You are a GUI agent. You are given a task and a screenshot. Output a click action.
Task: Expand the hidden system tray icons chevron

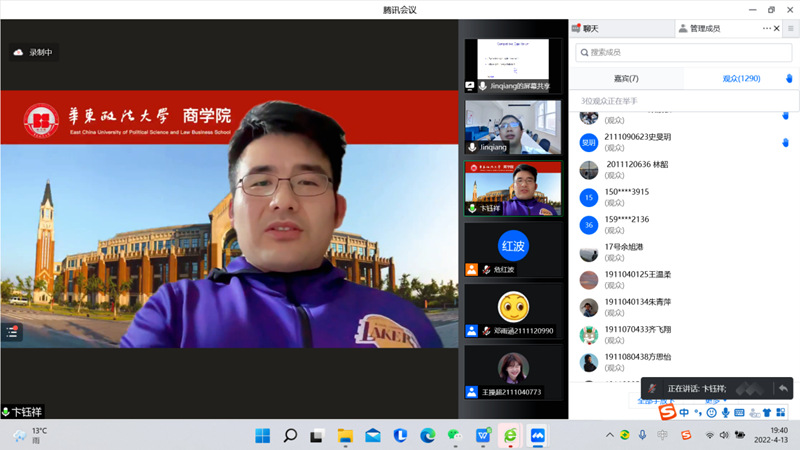point(609,436)
